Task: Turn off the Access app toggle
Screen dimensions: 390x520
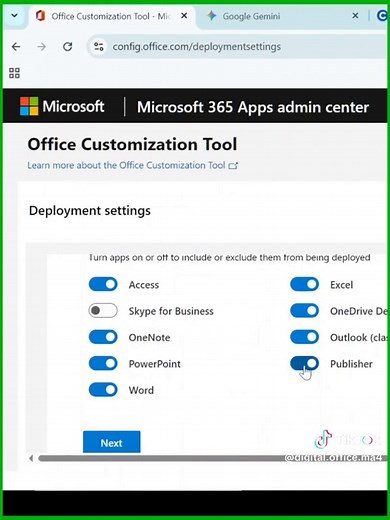Action: (x=103, y=285)
